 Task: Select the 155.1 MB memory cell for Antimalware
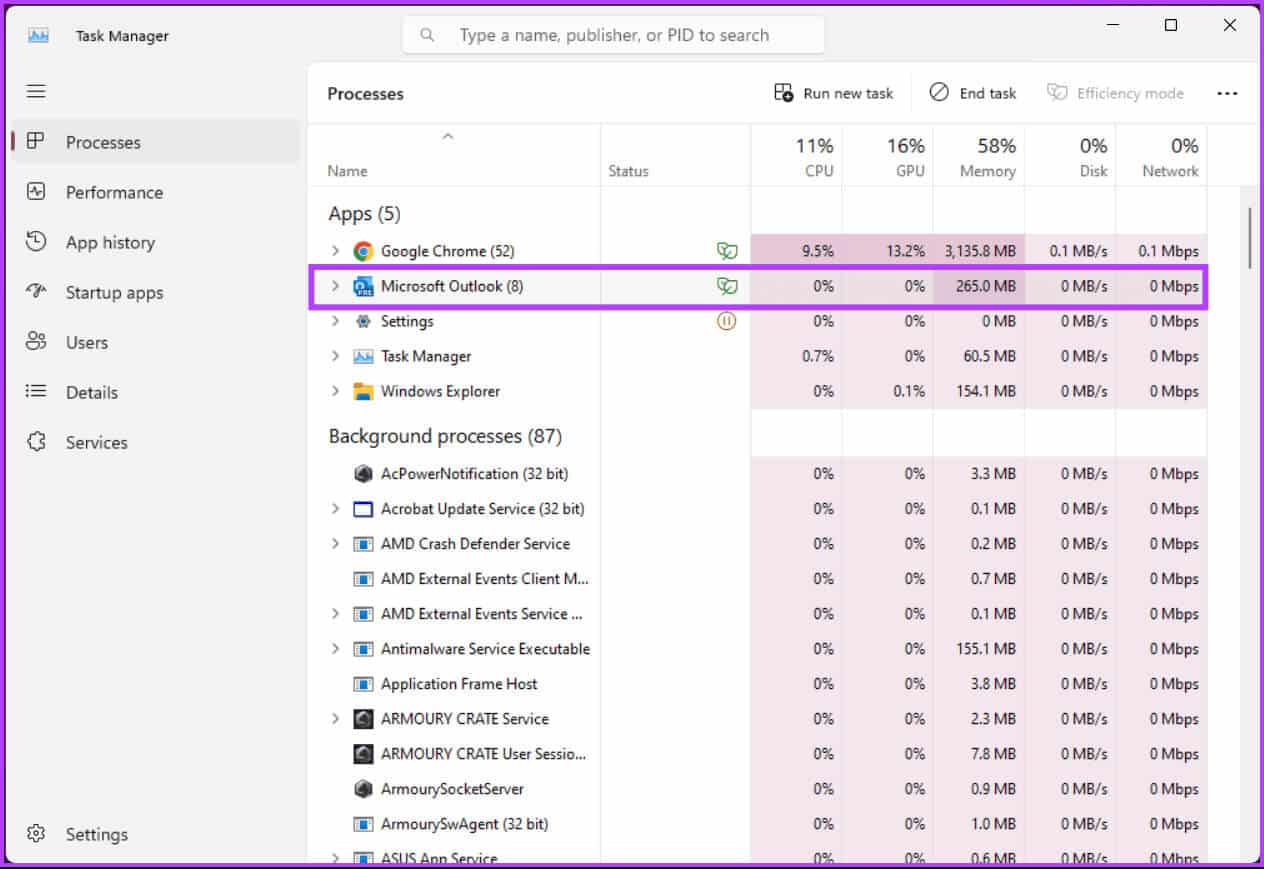pyautogui.click(x=979, y=649)
